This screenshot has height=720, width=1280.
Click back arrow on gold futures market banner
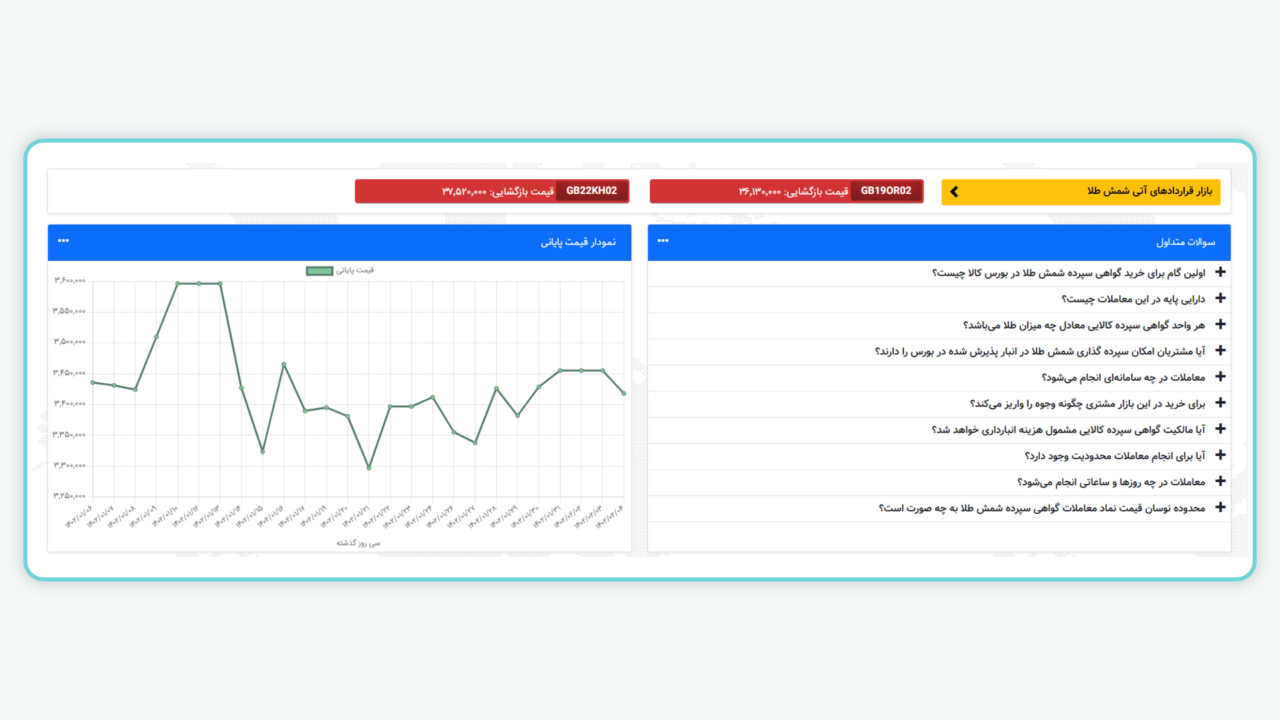pos(954,191)
